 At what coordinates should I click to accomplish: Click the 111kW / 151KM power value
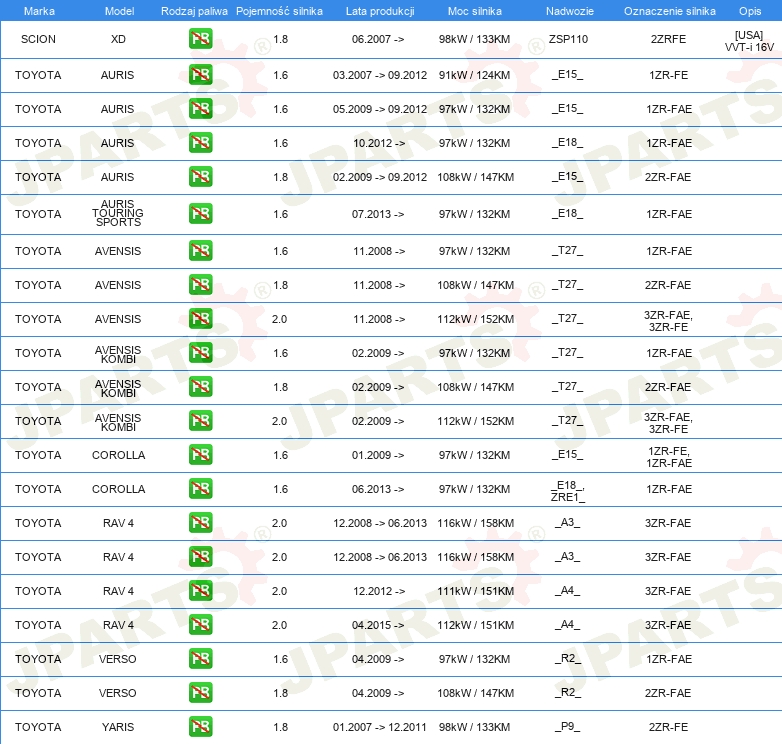[x=475, y=591]
